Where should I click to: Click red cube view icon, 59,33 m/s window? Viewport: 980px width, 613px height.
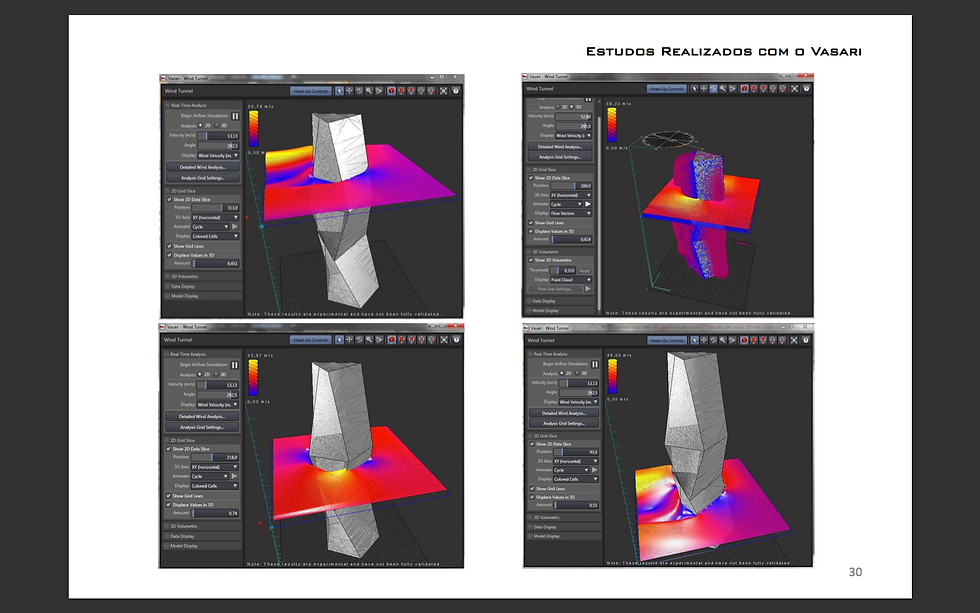[x=744, y=89]
